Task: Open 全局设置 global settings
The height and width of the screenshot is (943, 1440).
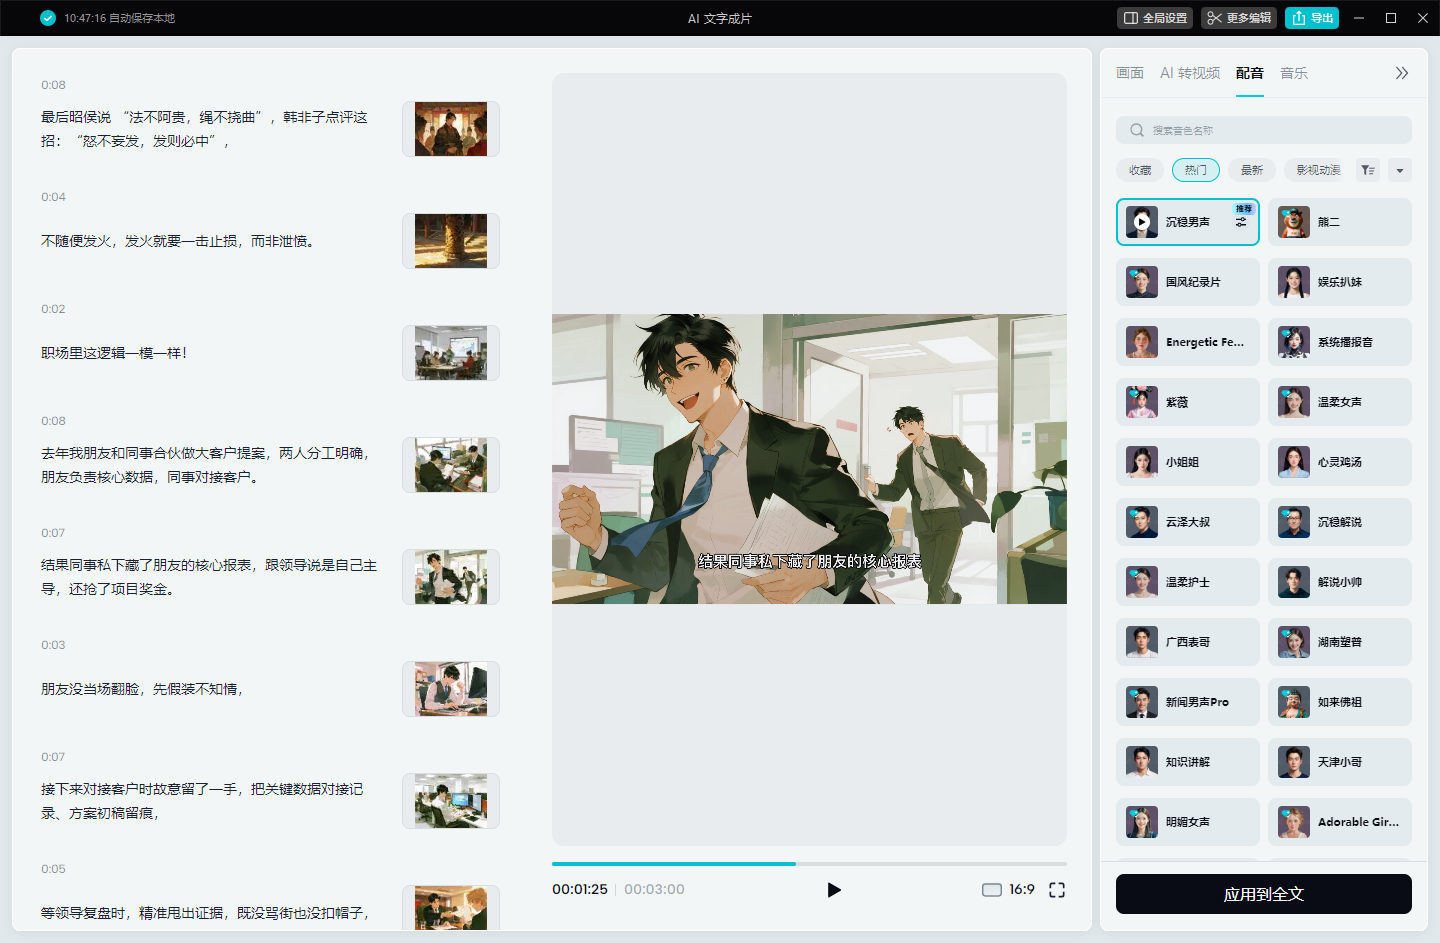Action: point(1155,18)
